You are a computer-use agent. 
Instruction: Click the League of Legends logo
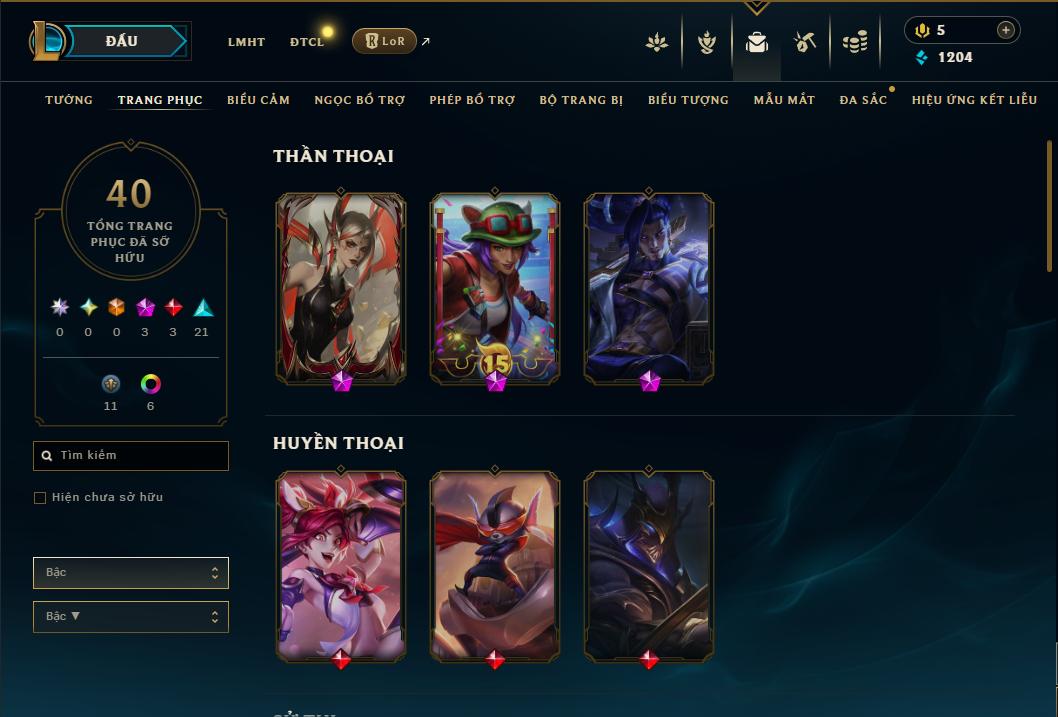(47, 41)
